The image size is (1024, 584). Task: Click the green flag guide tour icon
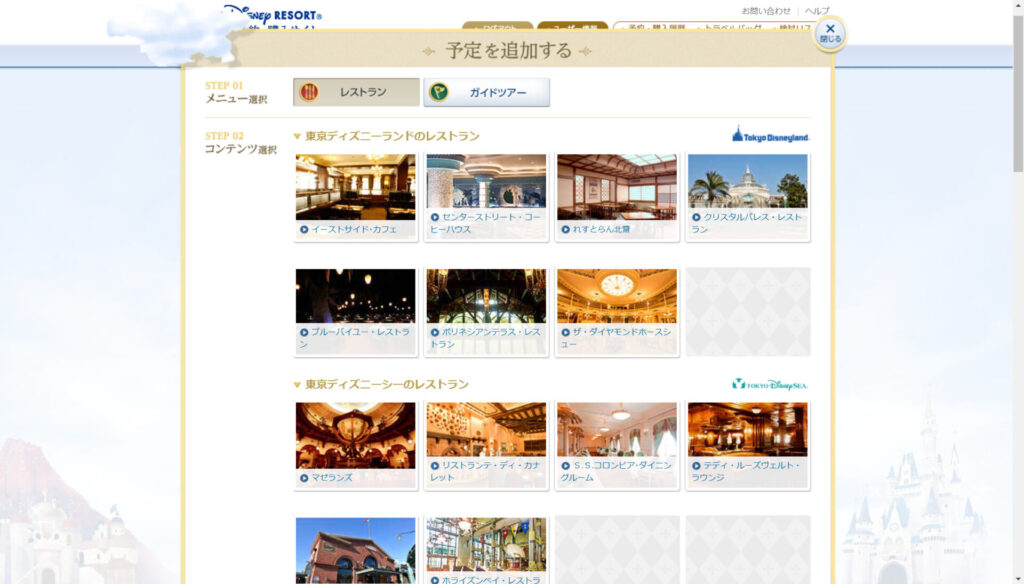(x=439, y=92)
